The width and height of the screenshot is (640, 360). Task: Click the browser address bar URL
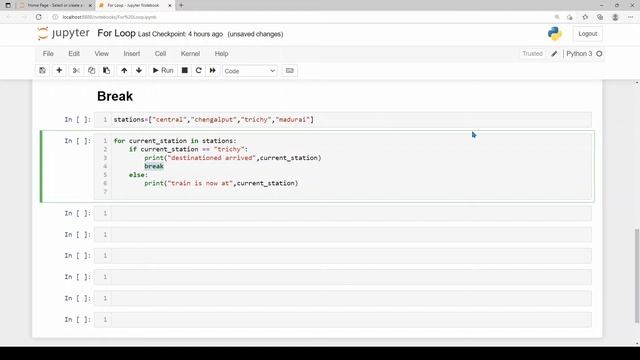pos(109,17)
